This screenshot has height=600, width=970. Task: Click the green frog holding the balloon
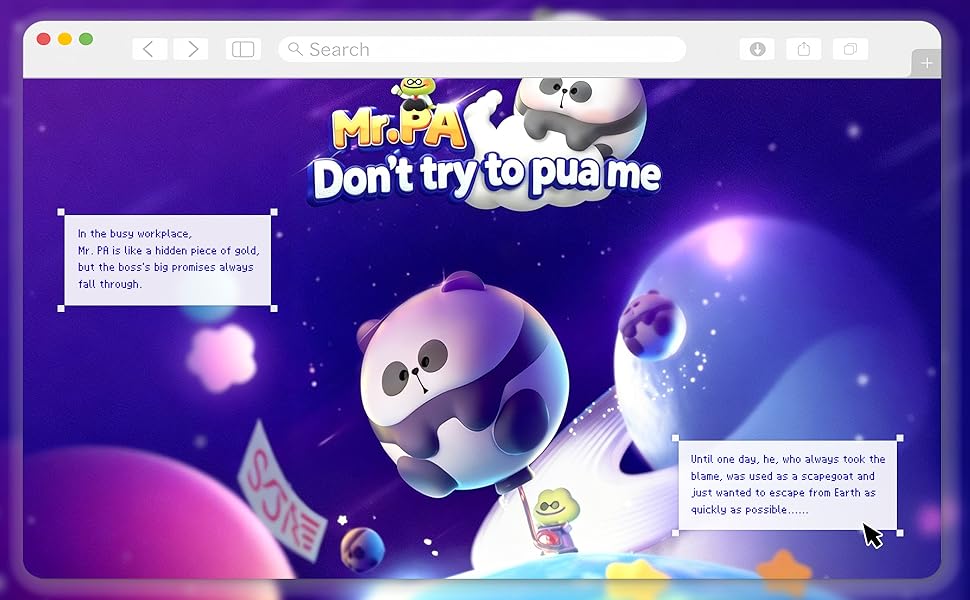tap(554, 520)
